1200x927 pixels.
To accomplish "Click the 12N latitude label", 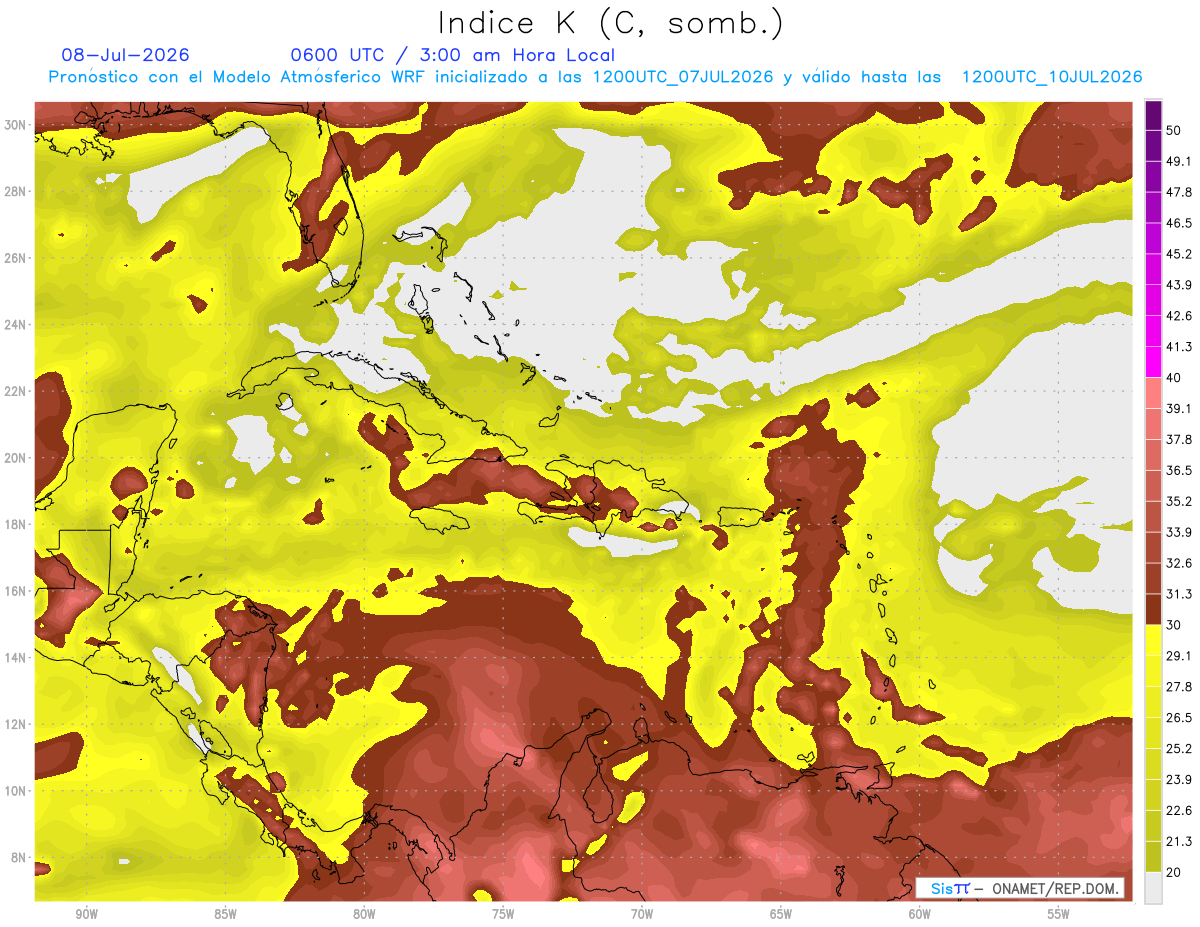I will 16,724.
